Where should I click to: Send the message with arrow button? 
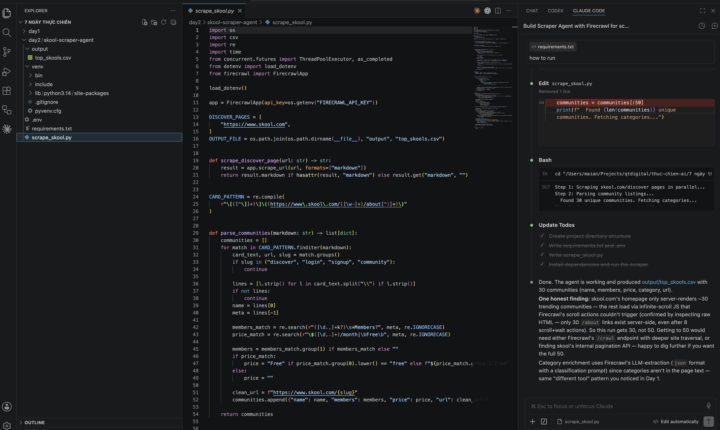click(x=709, y=421)
